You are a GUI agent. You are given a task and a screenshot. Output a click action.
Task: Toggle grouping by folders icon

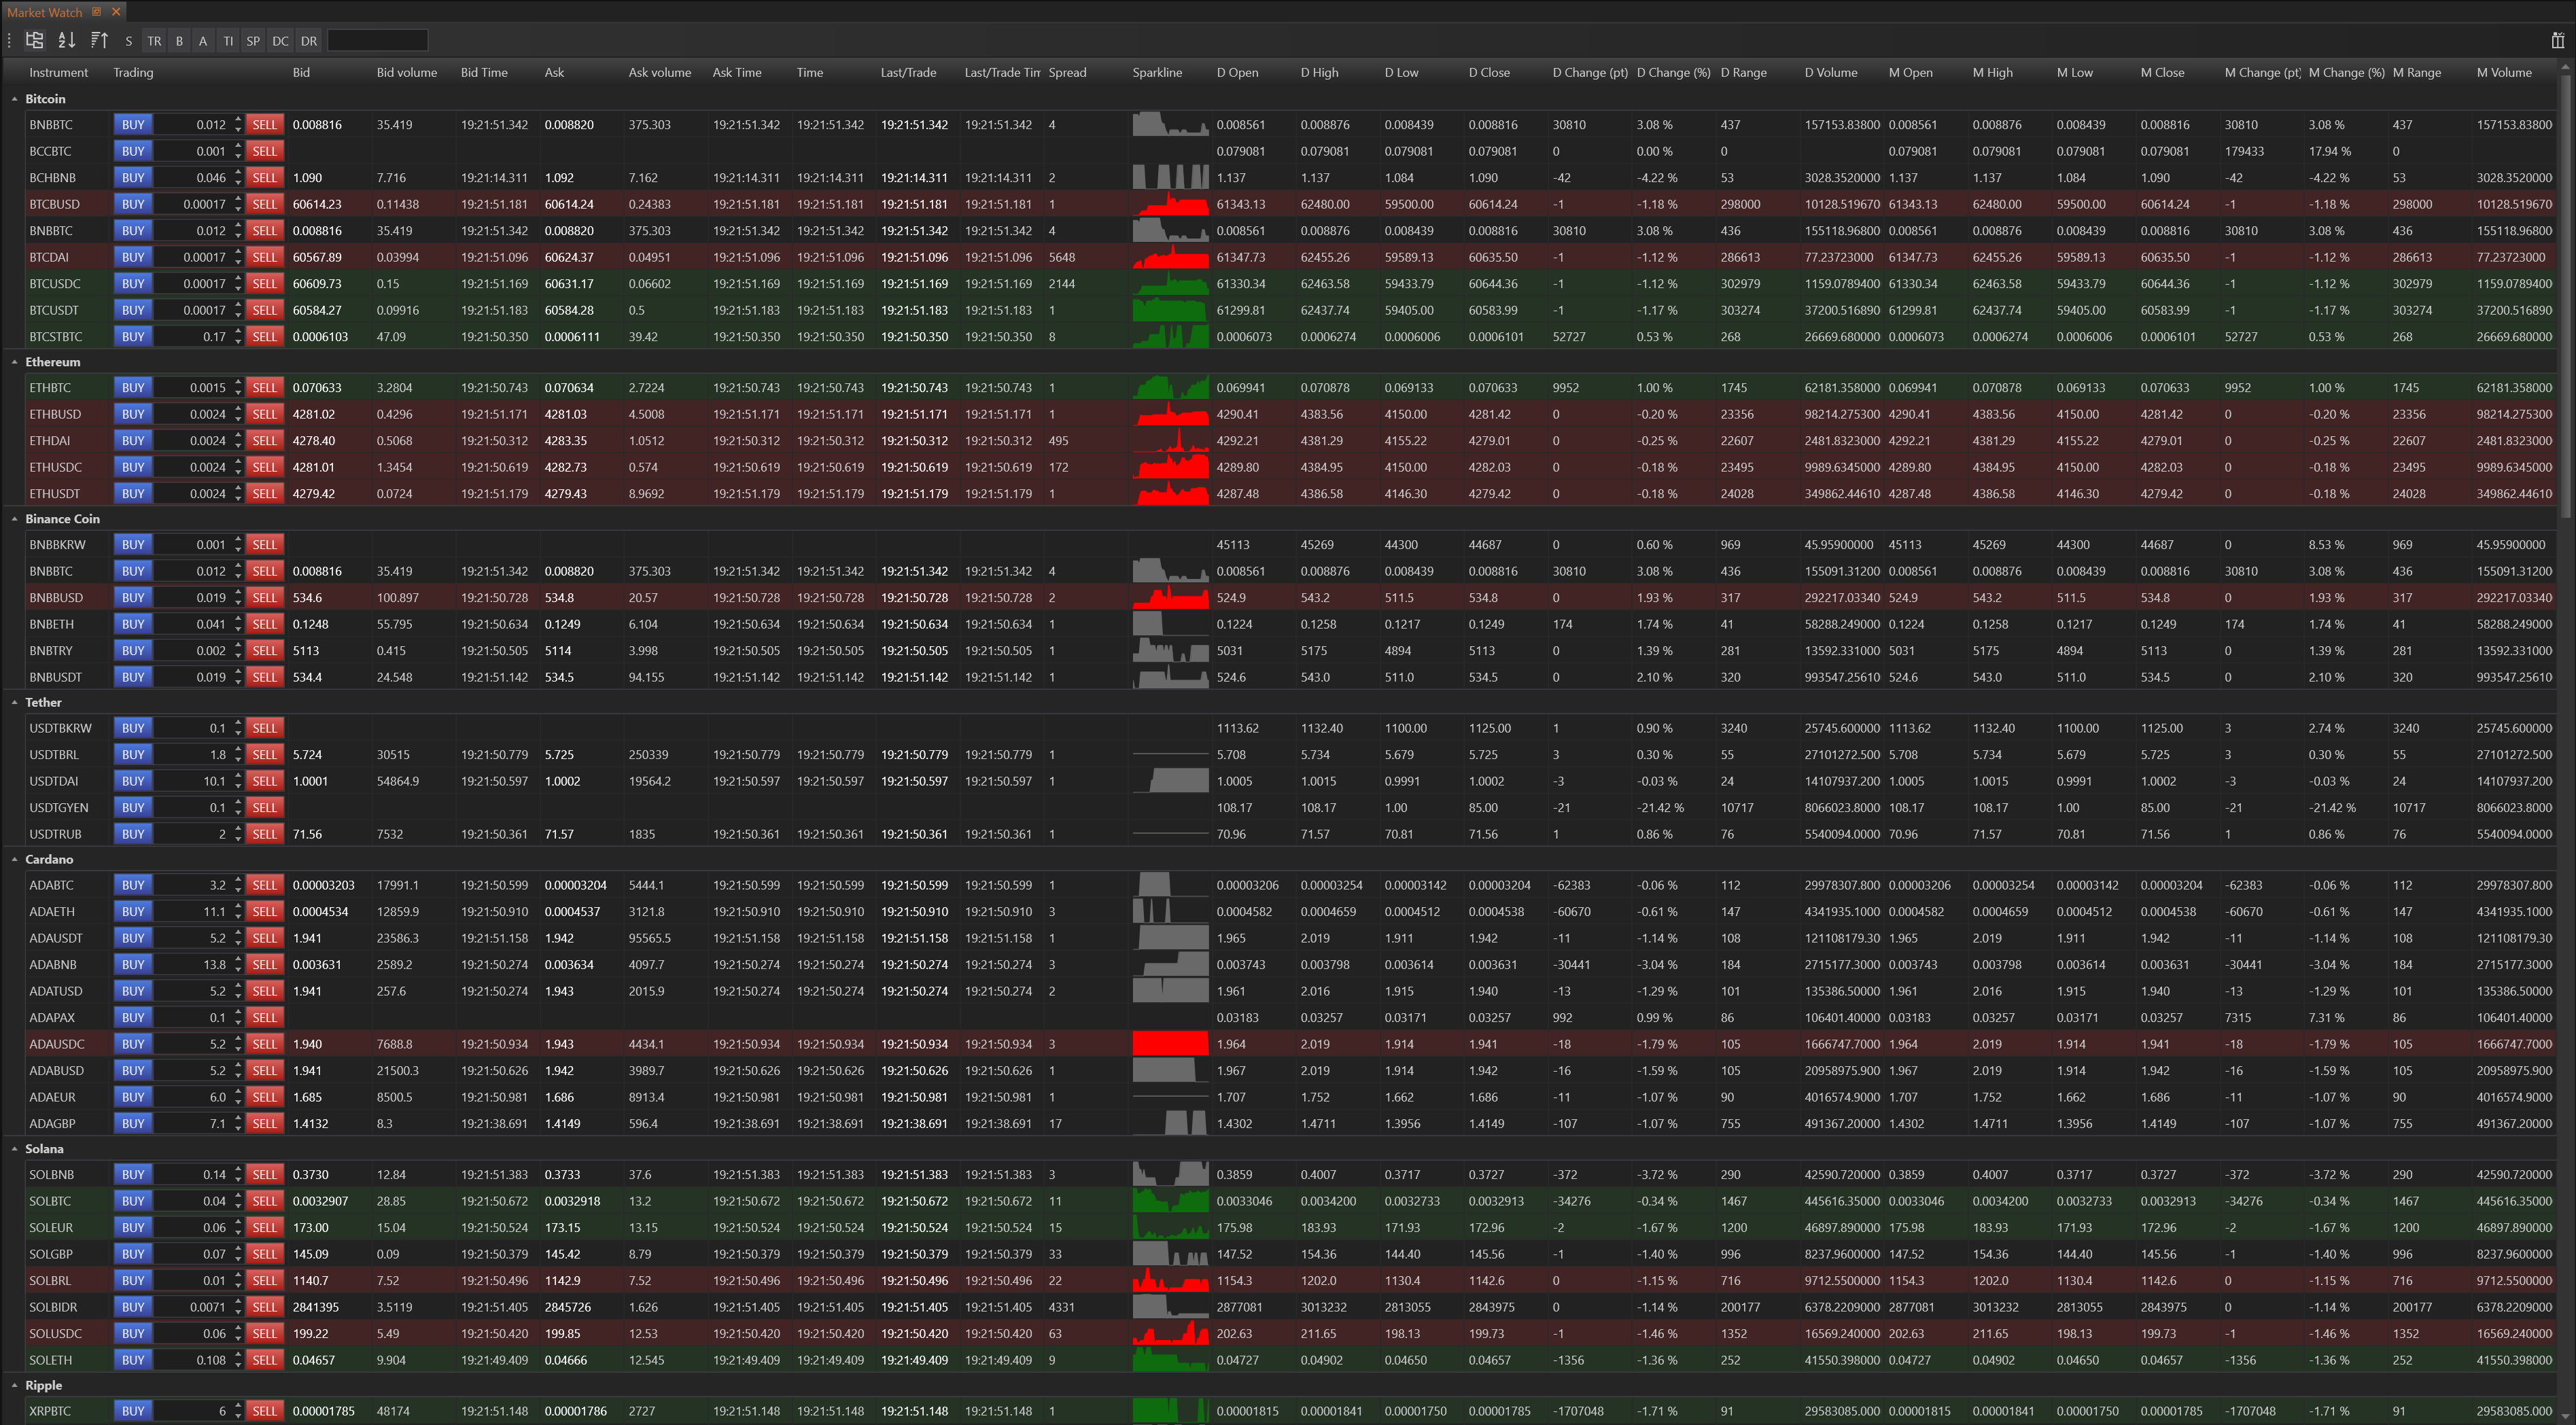click(35, 41)
